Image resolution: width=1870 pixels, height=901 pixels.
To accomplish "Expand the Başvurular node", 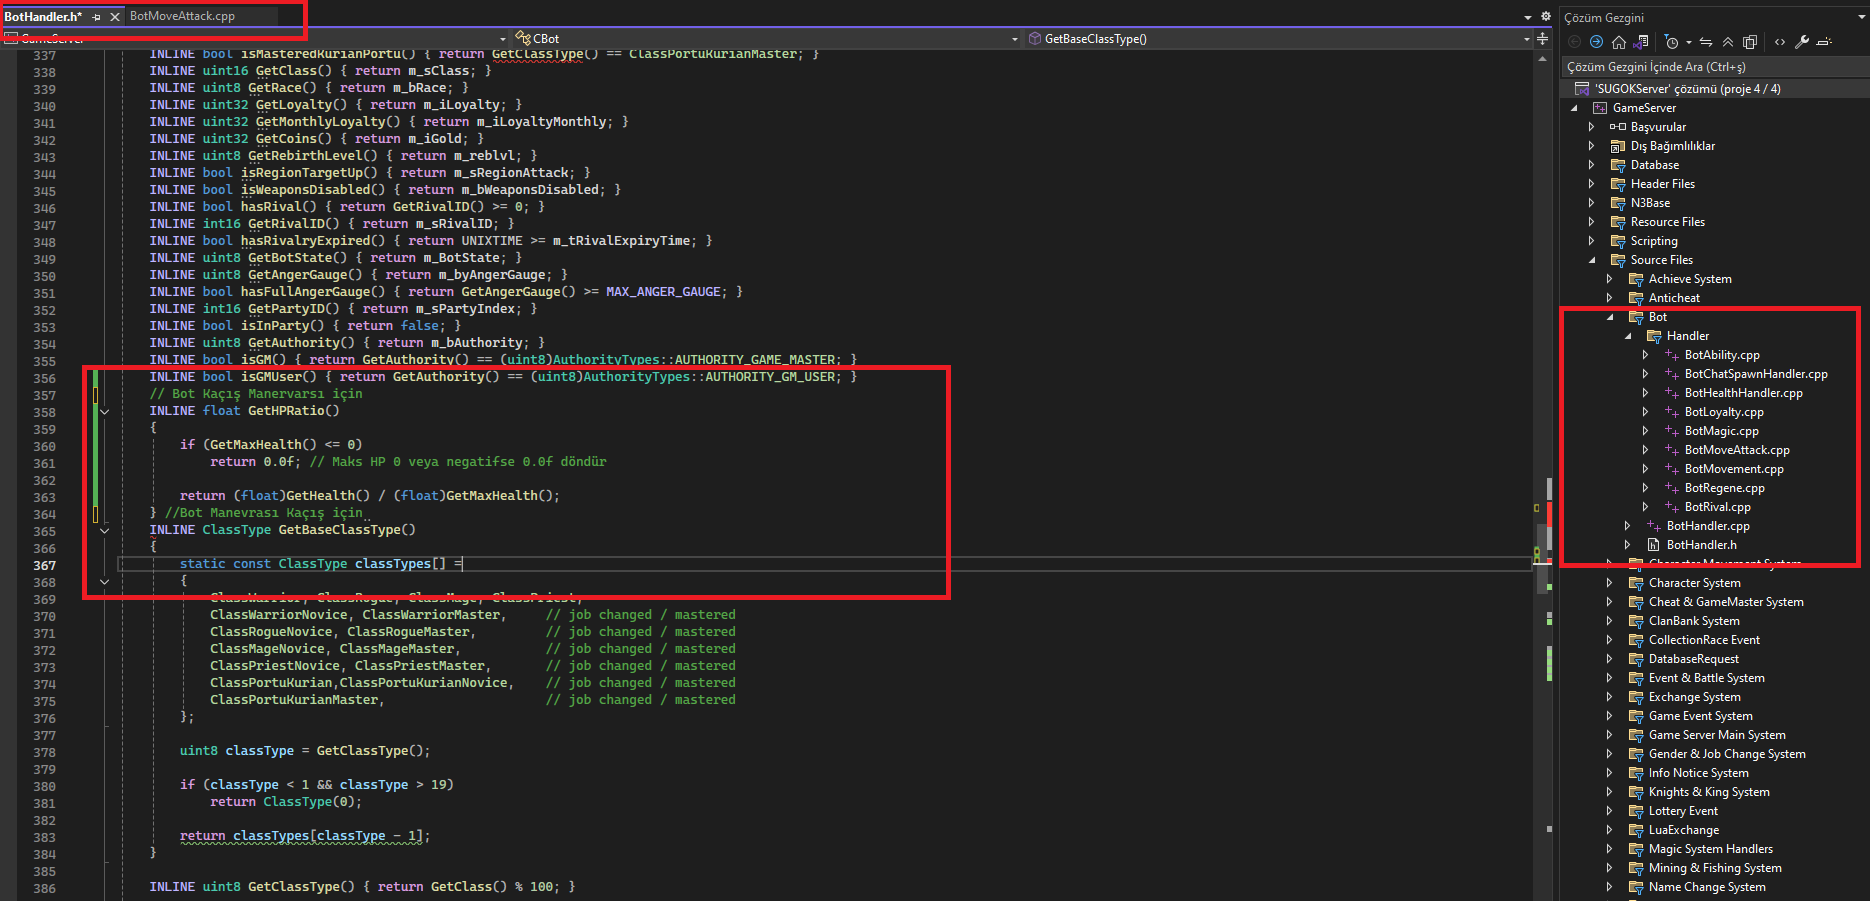I will pyautogui.click(x=1592, y=127).
